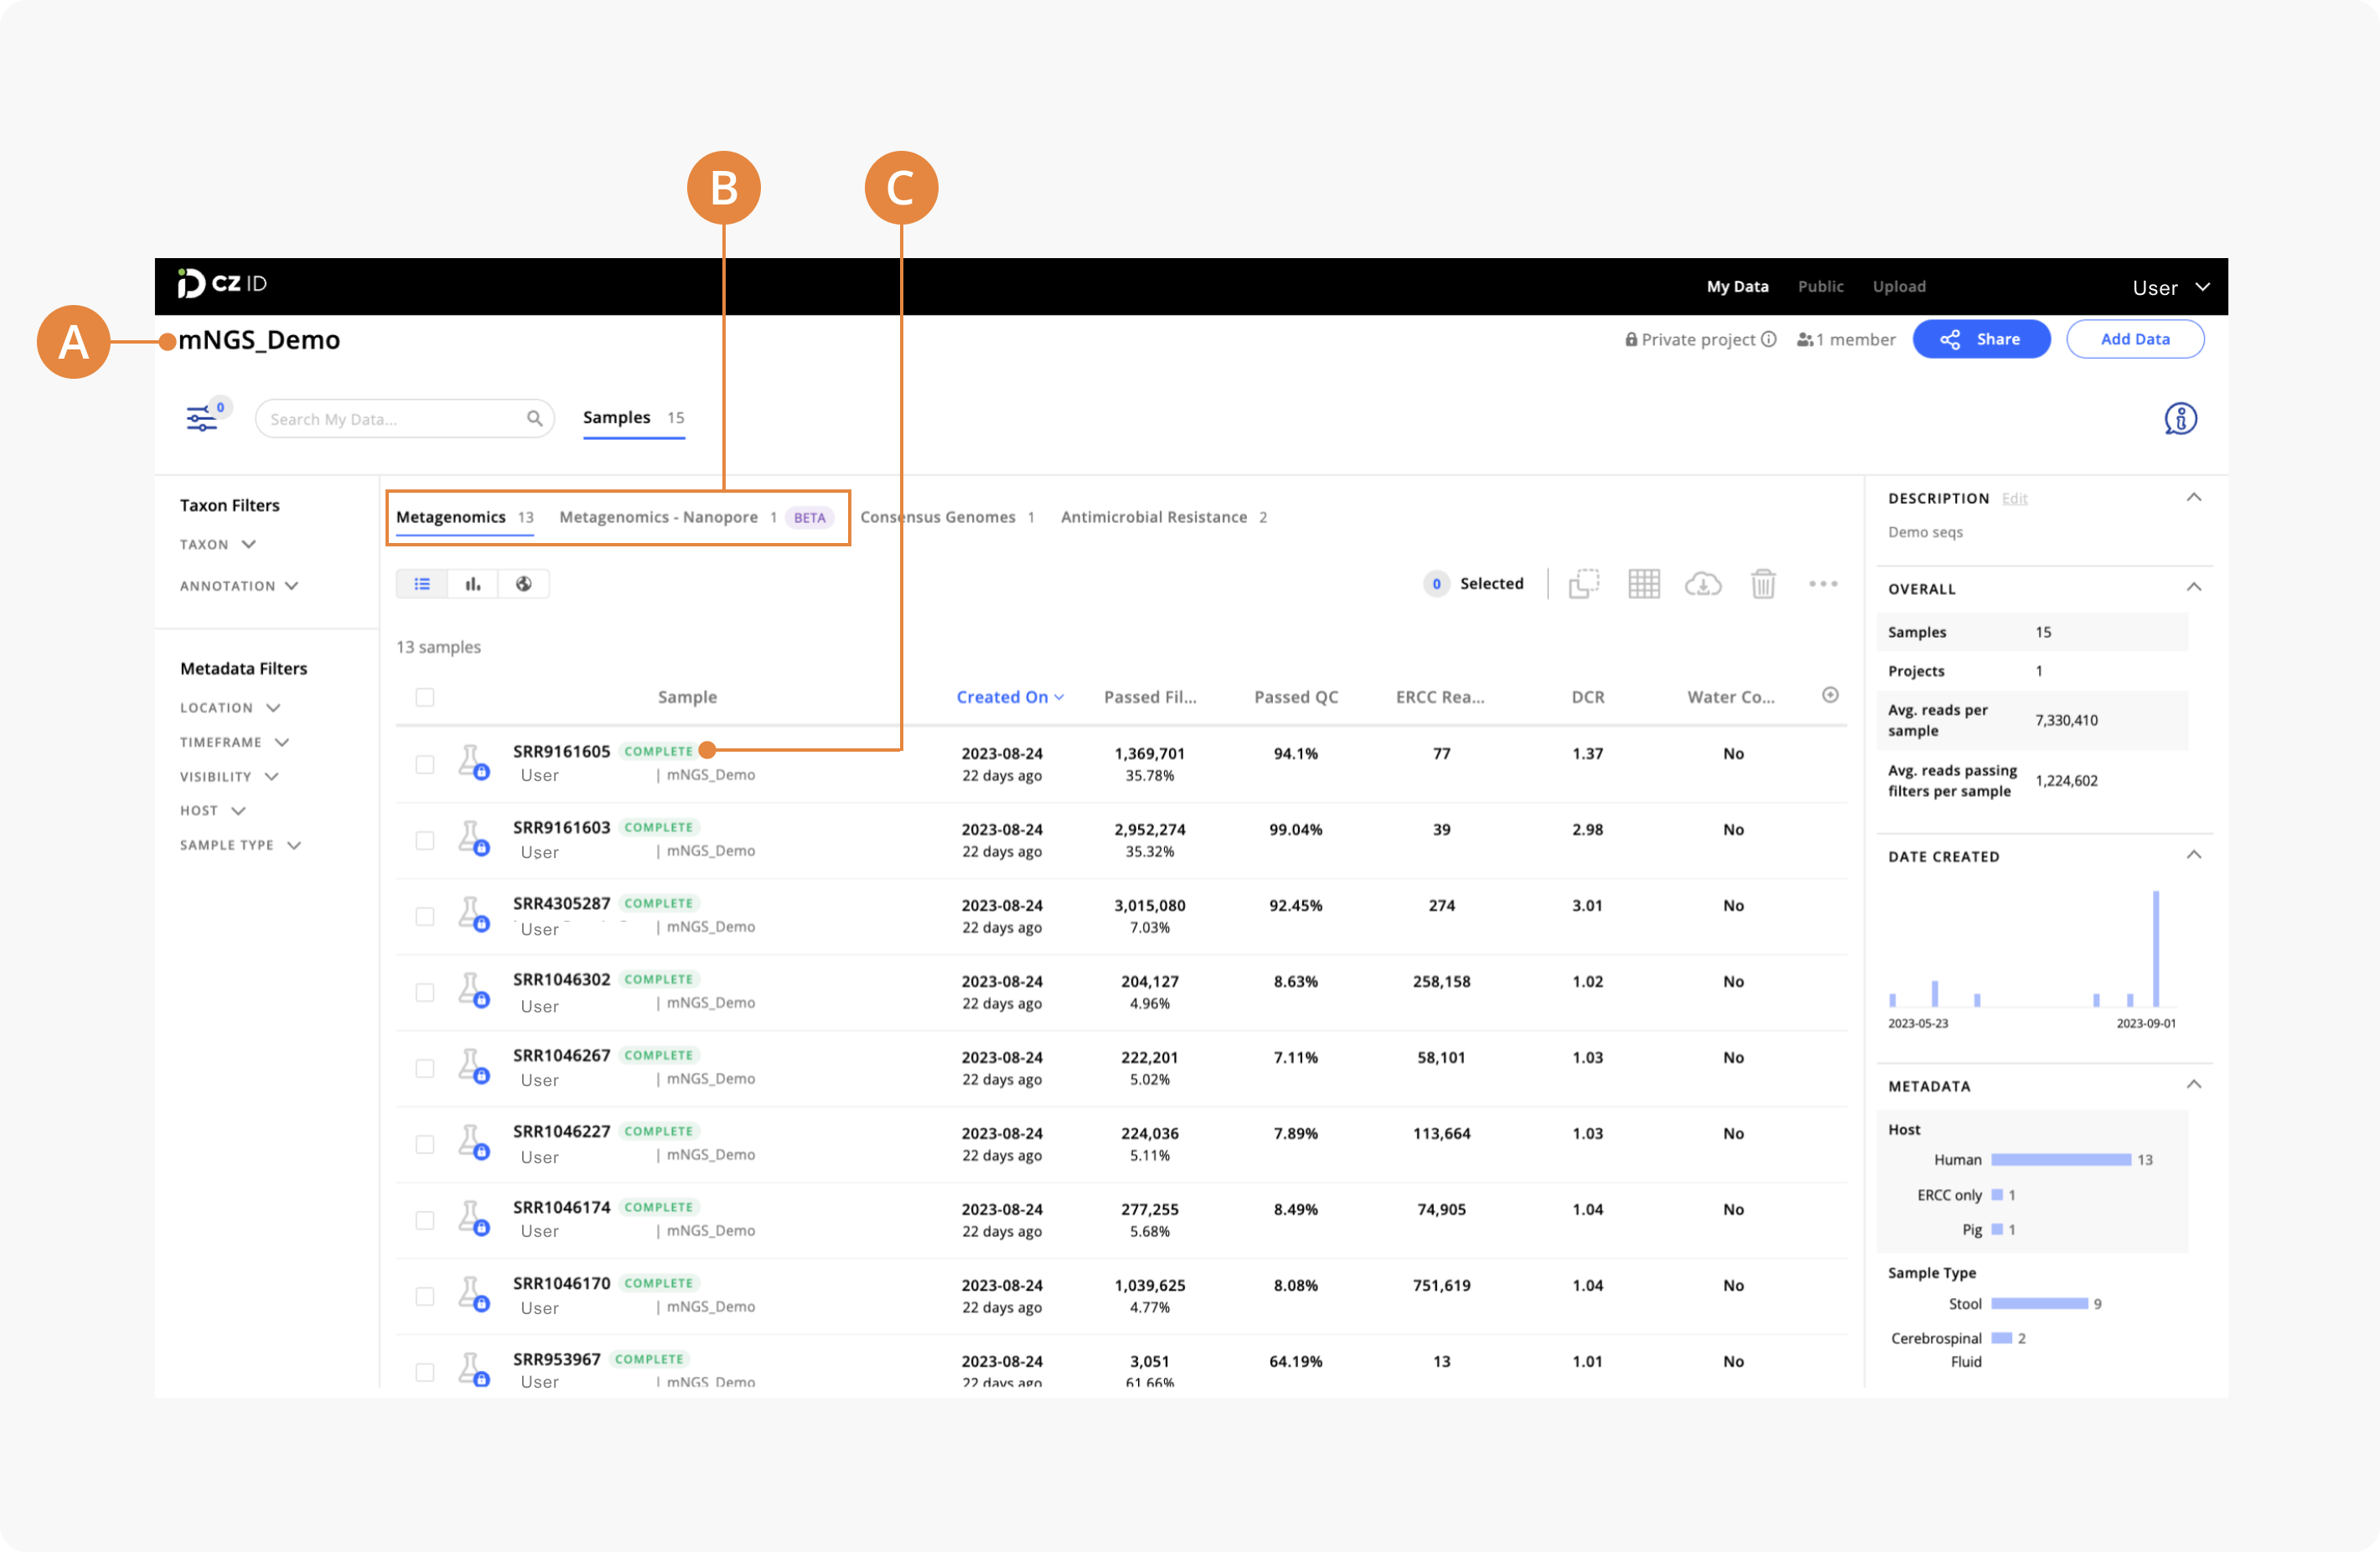Click the cloud download icon

point(1703,584)
